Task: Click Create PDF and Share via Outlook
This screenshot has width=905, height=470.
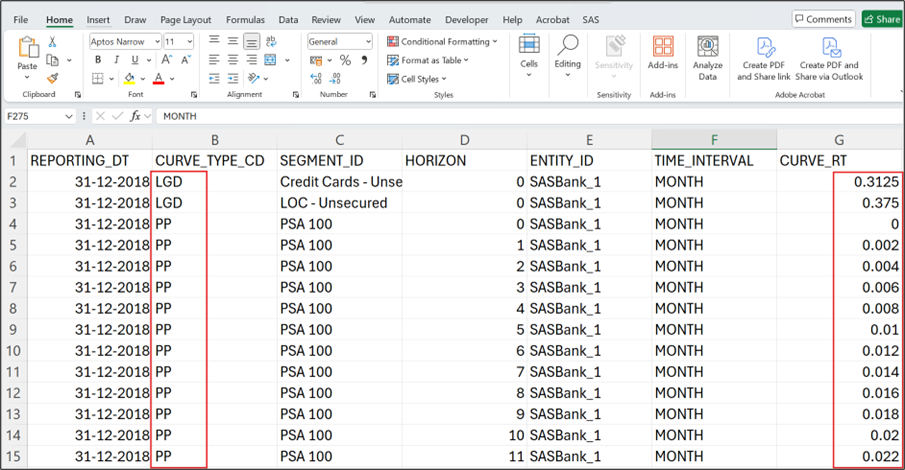Action: tap(829, 58)
